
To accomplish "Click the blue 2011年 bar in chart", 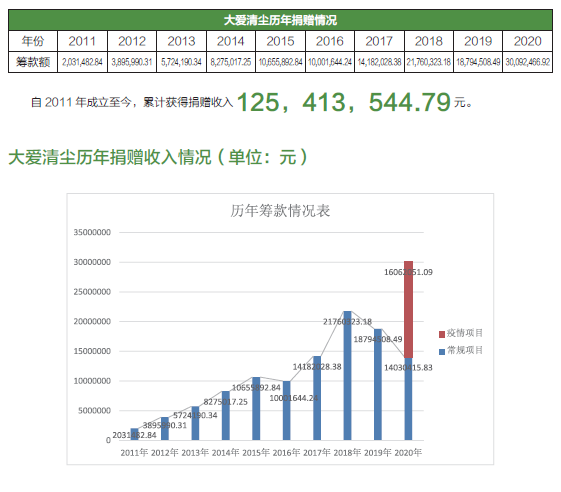I will click(135, 434).
